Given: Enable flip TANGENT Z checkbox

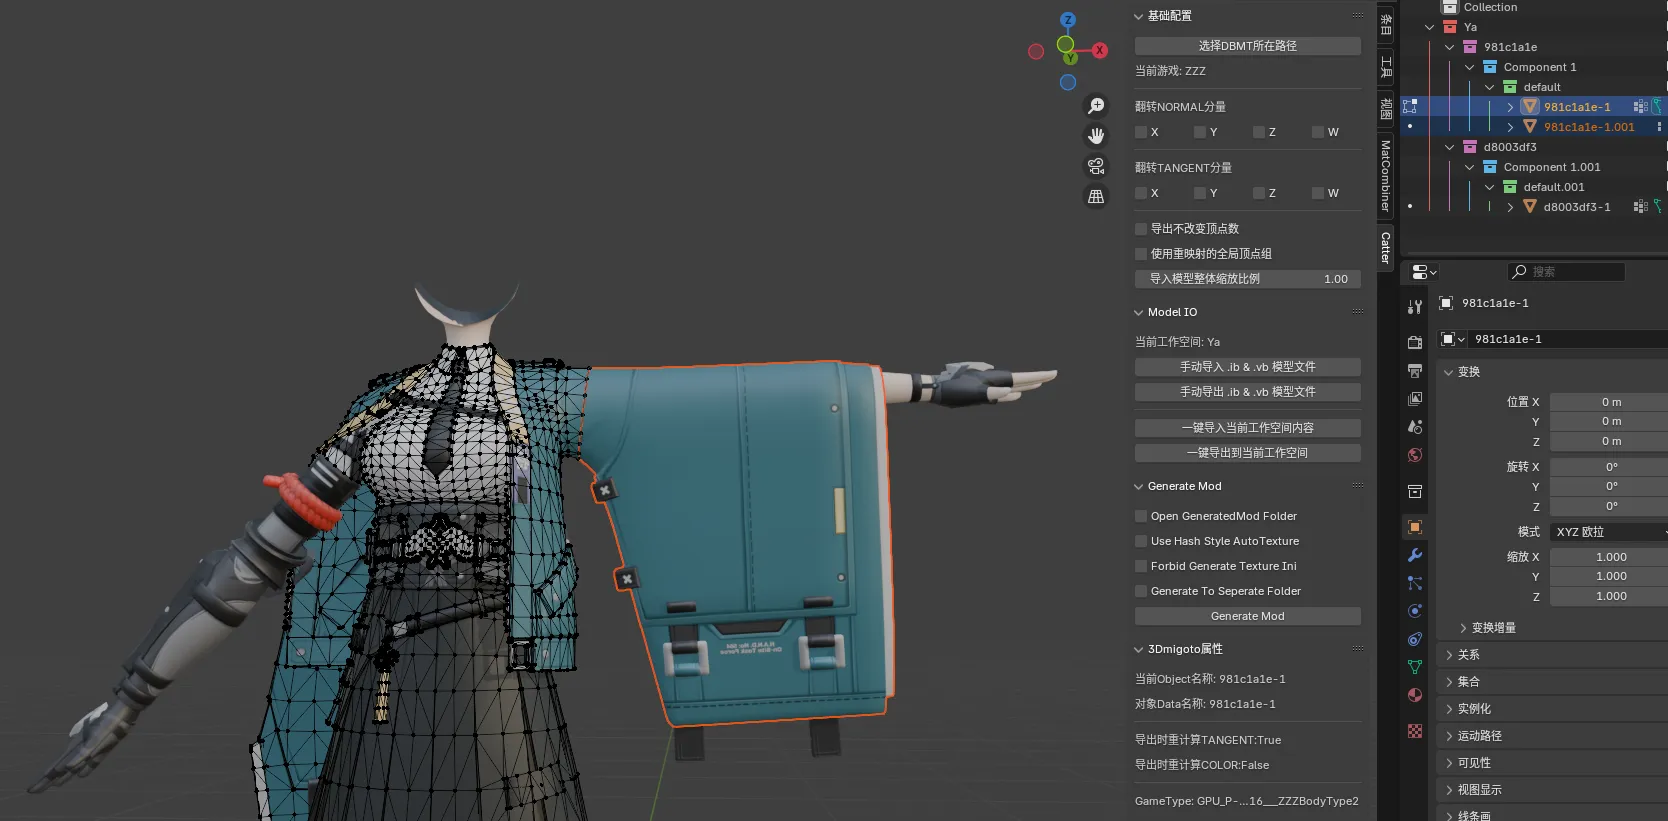Looking at the screenshot, I should [1259, 193].
